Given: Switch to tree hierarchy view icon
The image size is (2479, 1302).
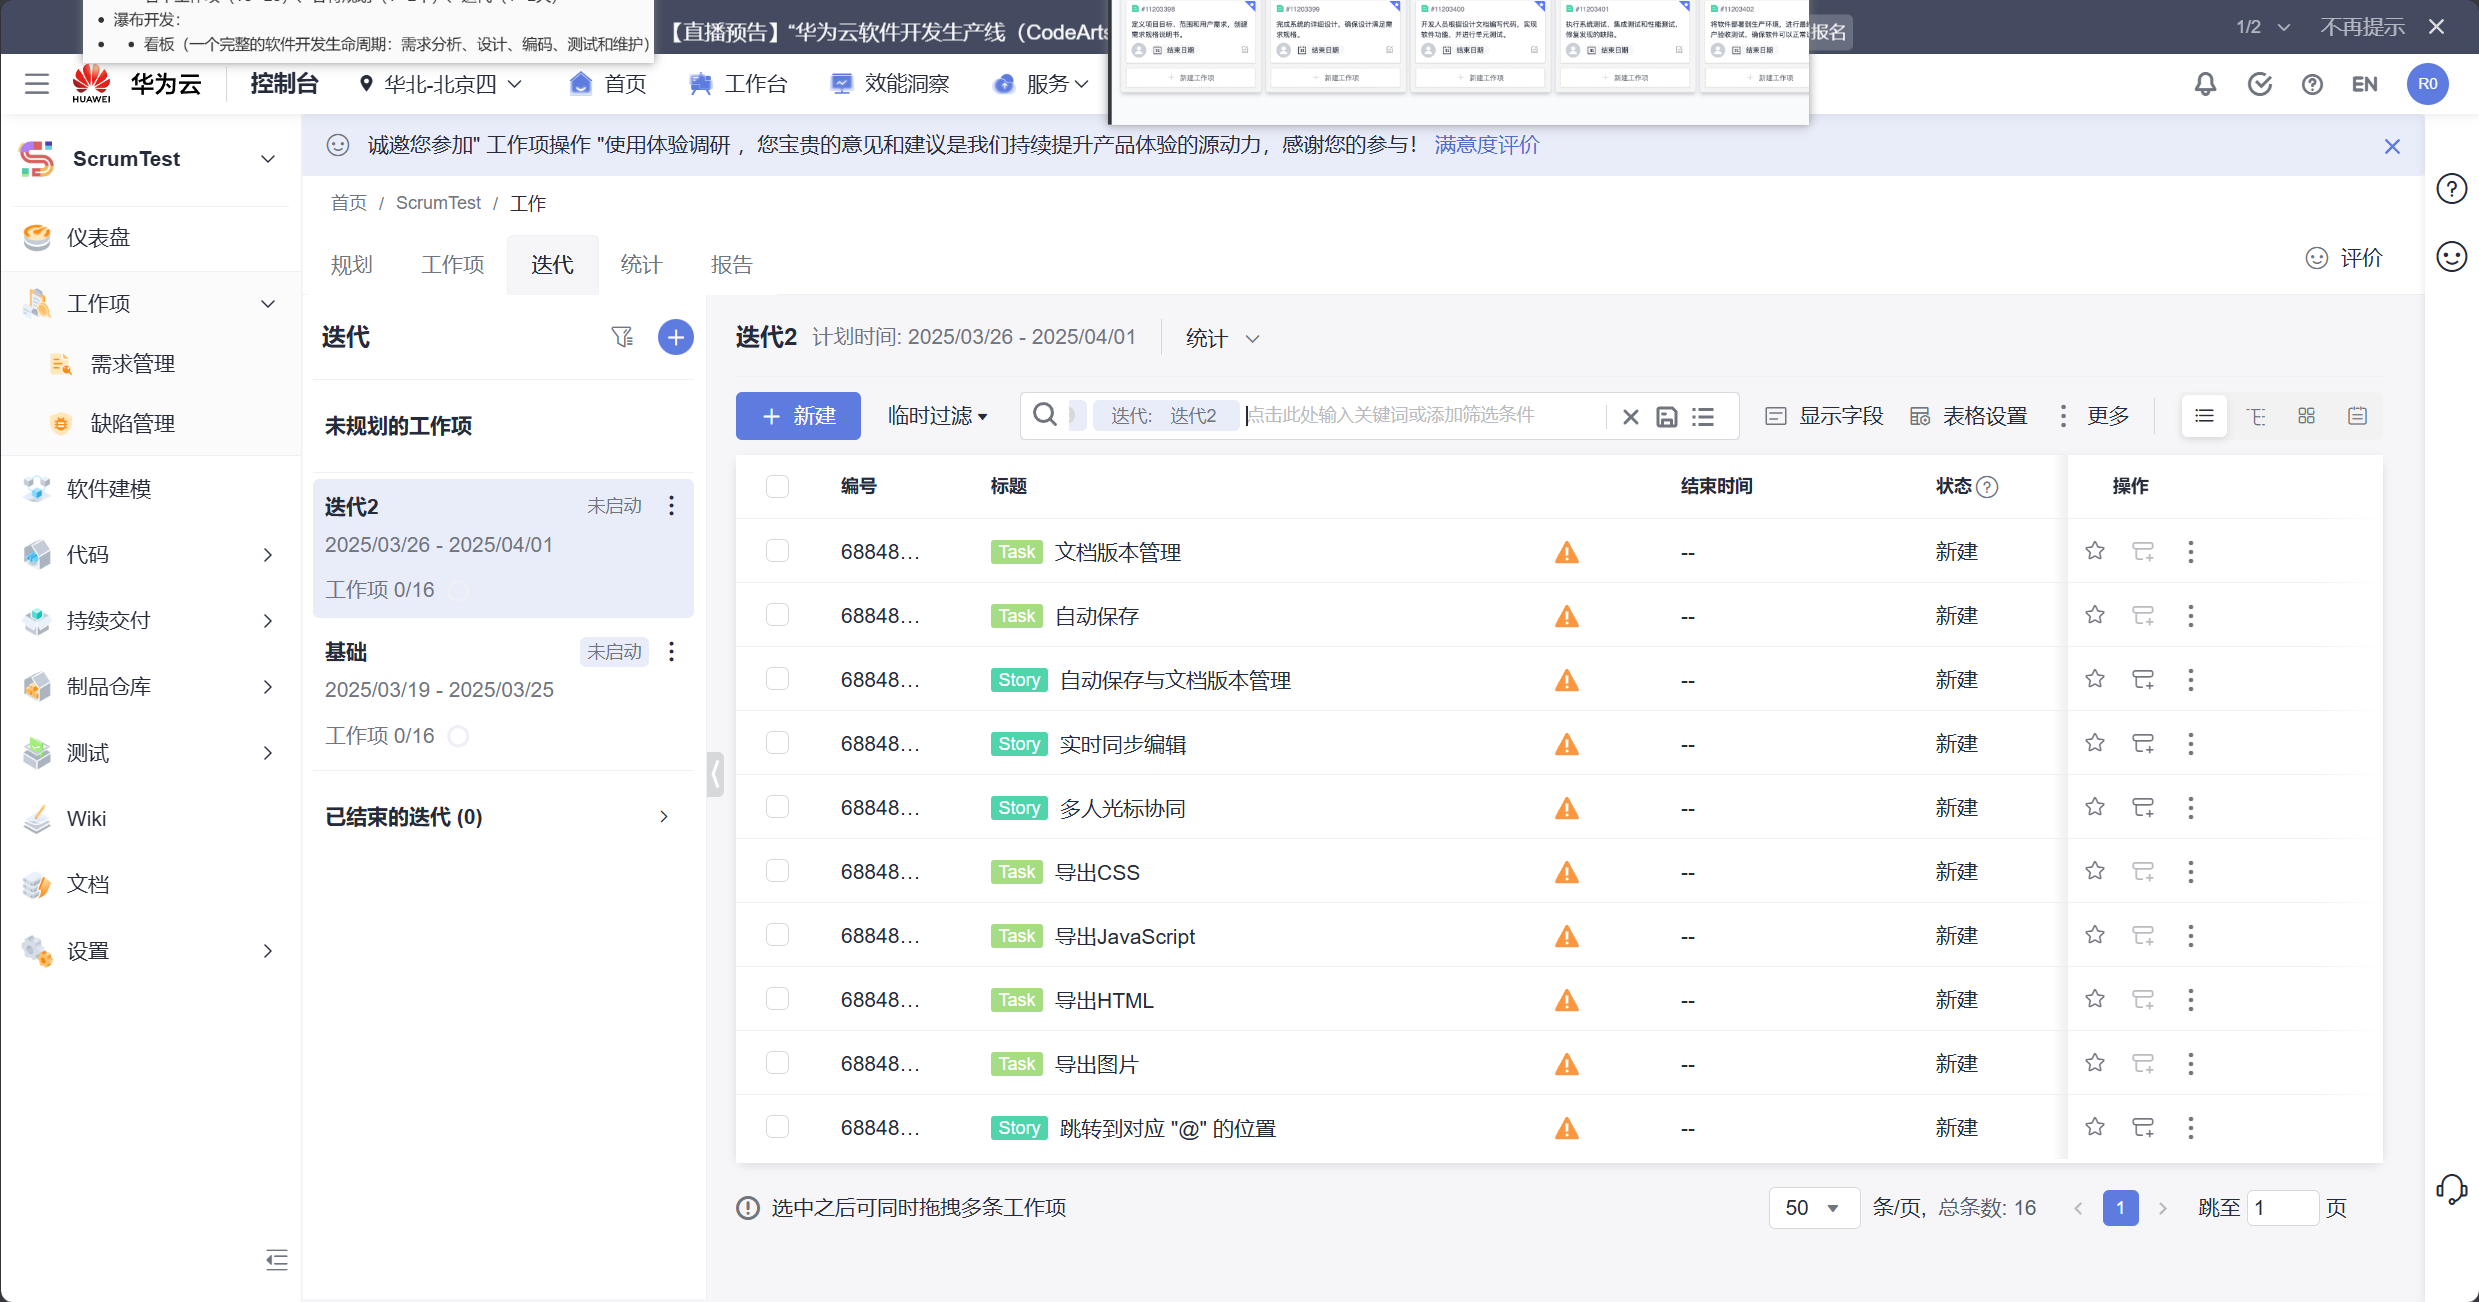Looking at the screenshot, I should click(2256, 416).
